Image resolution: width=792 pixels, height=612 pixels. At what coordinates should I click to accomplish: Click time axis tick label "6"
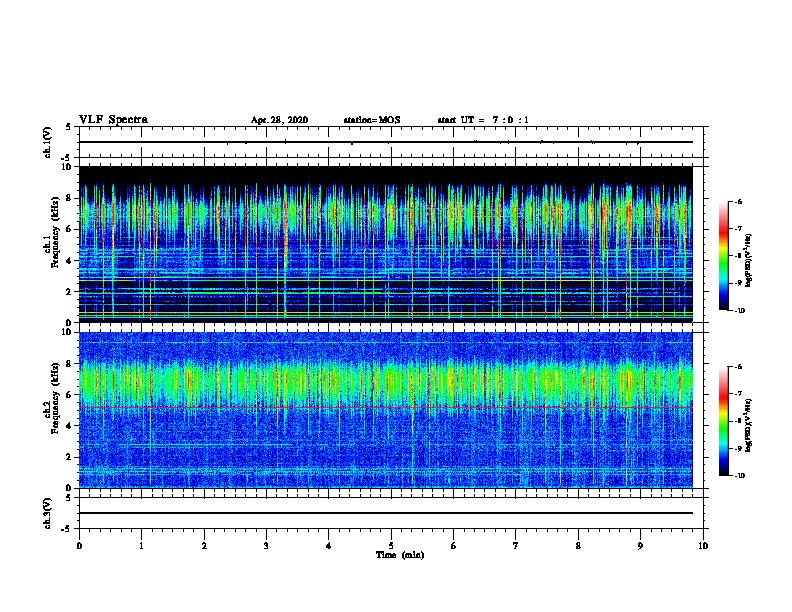(454, 546)
